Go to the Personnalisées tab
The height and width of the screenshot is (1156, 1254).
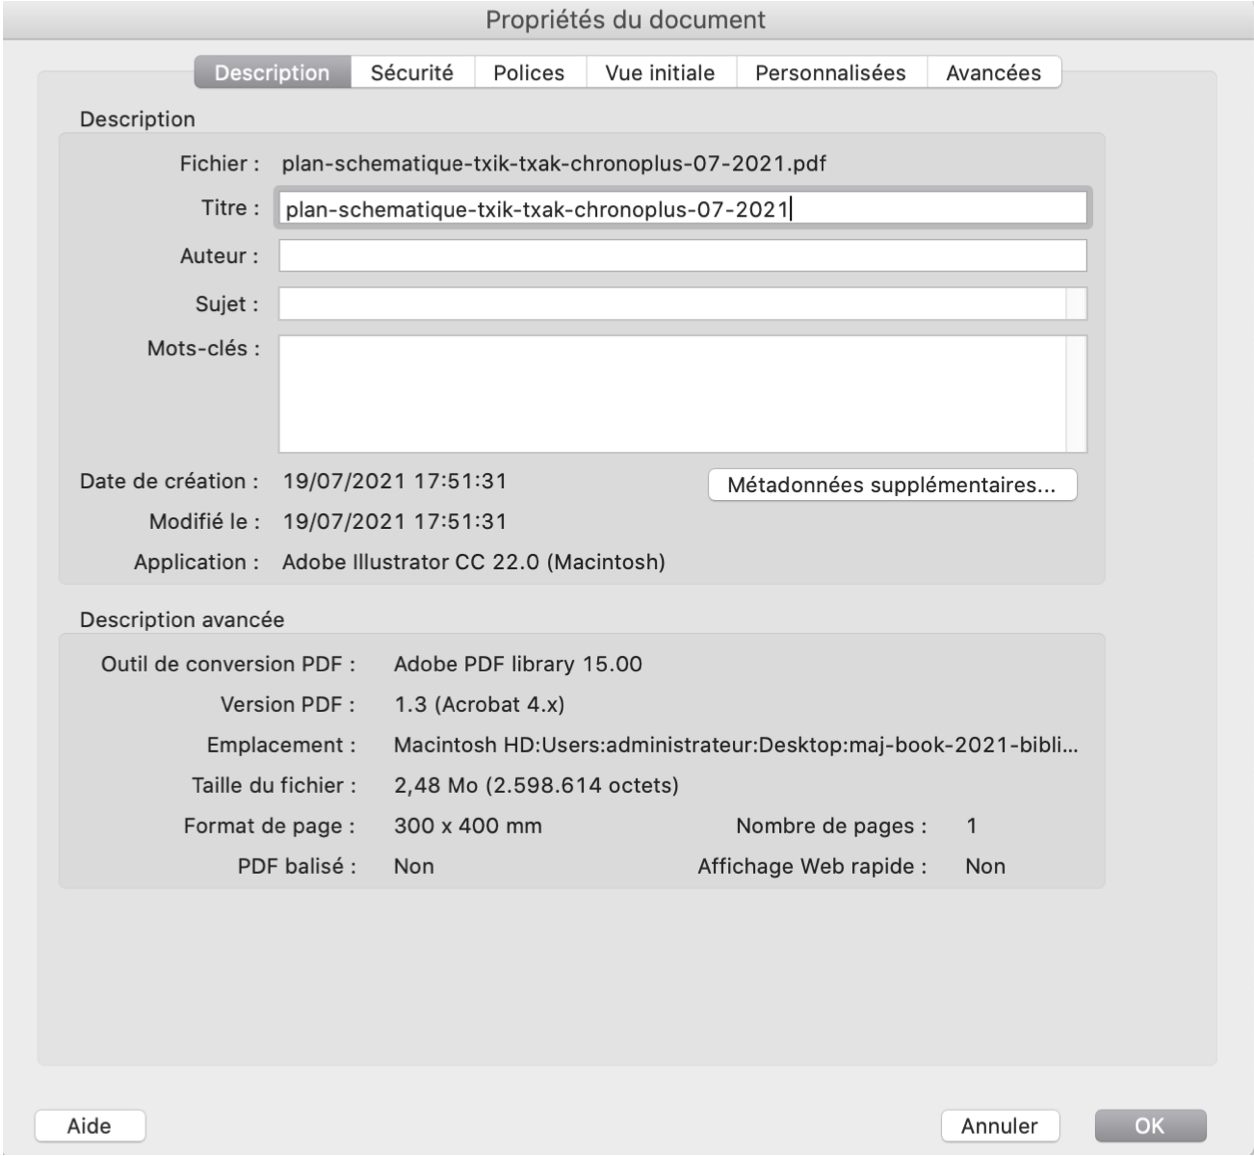(830, 73)
